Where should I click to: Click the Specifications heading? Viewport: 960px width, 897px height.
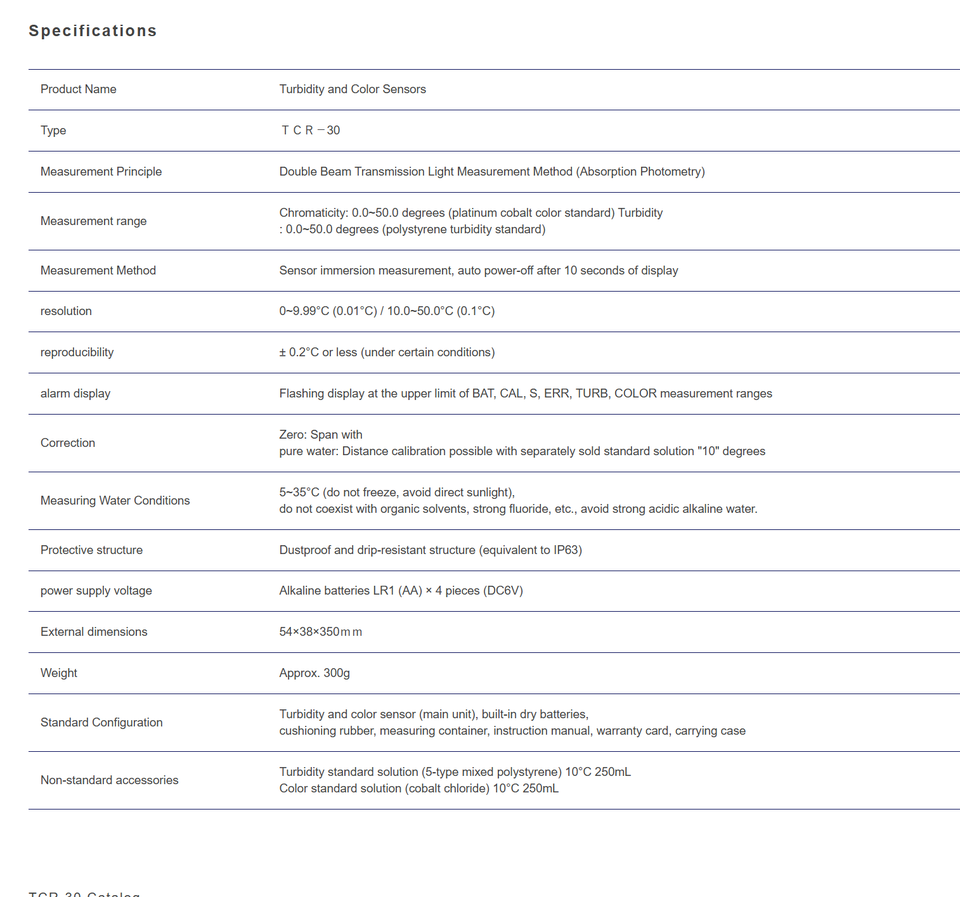[93, 31]
